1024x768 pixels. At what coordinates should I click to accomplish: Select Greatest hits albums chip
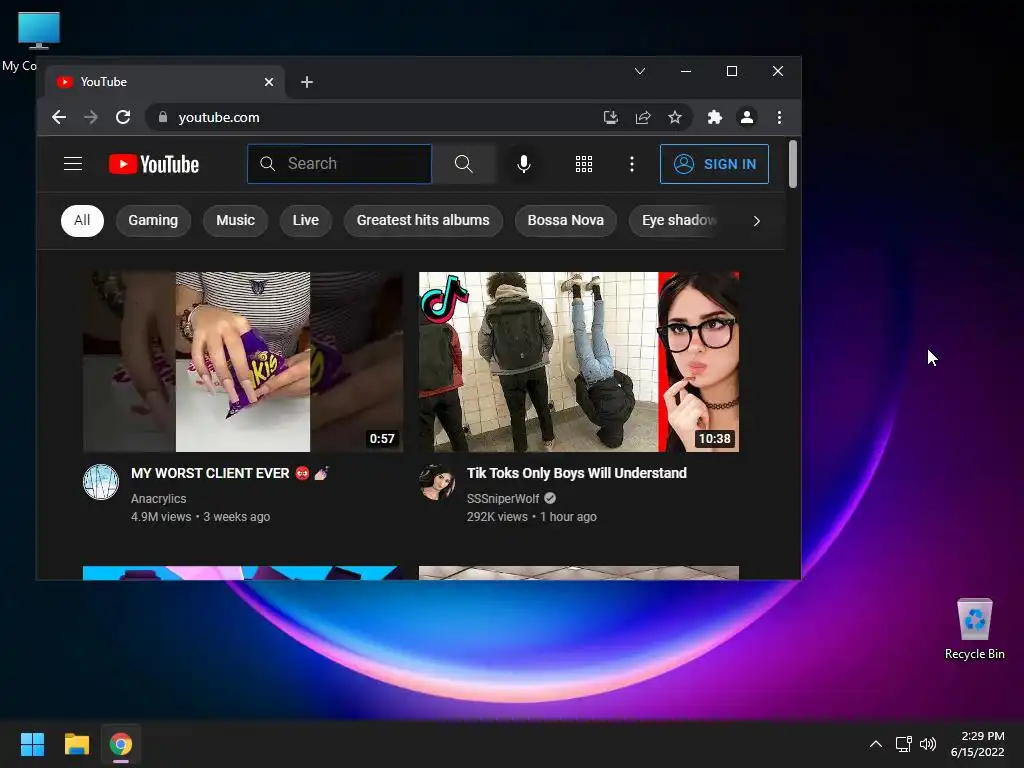(423, 221)
